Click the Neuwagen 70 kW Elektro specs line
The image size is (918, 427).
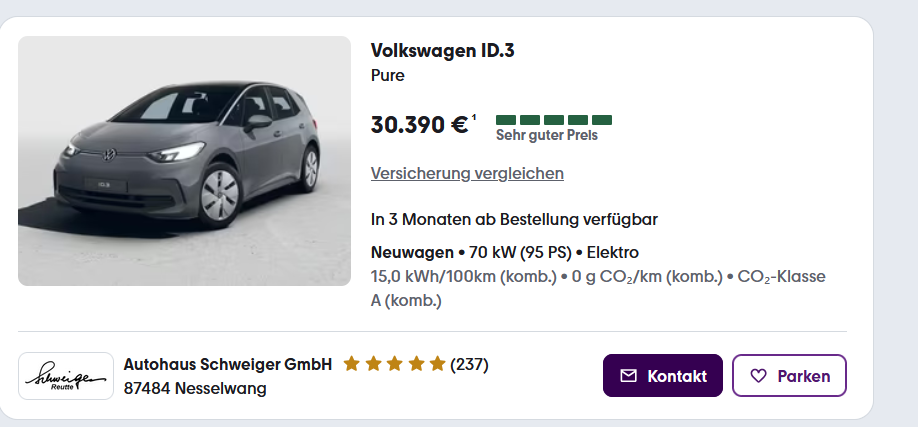pyautogui.click(x=504, y=252)
